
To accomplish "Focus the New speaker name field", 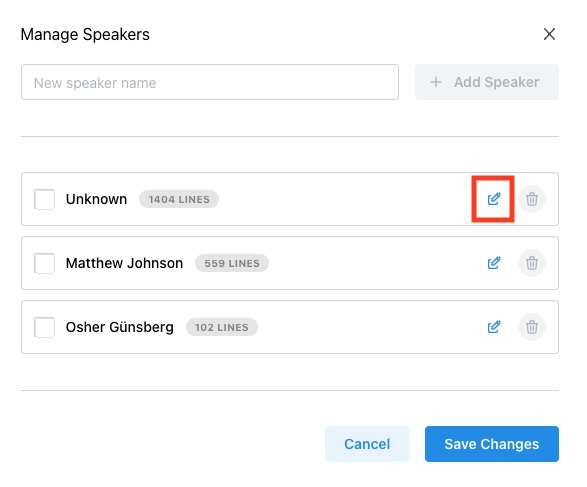I will point(210,82).
